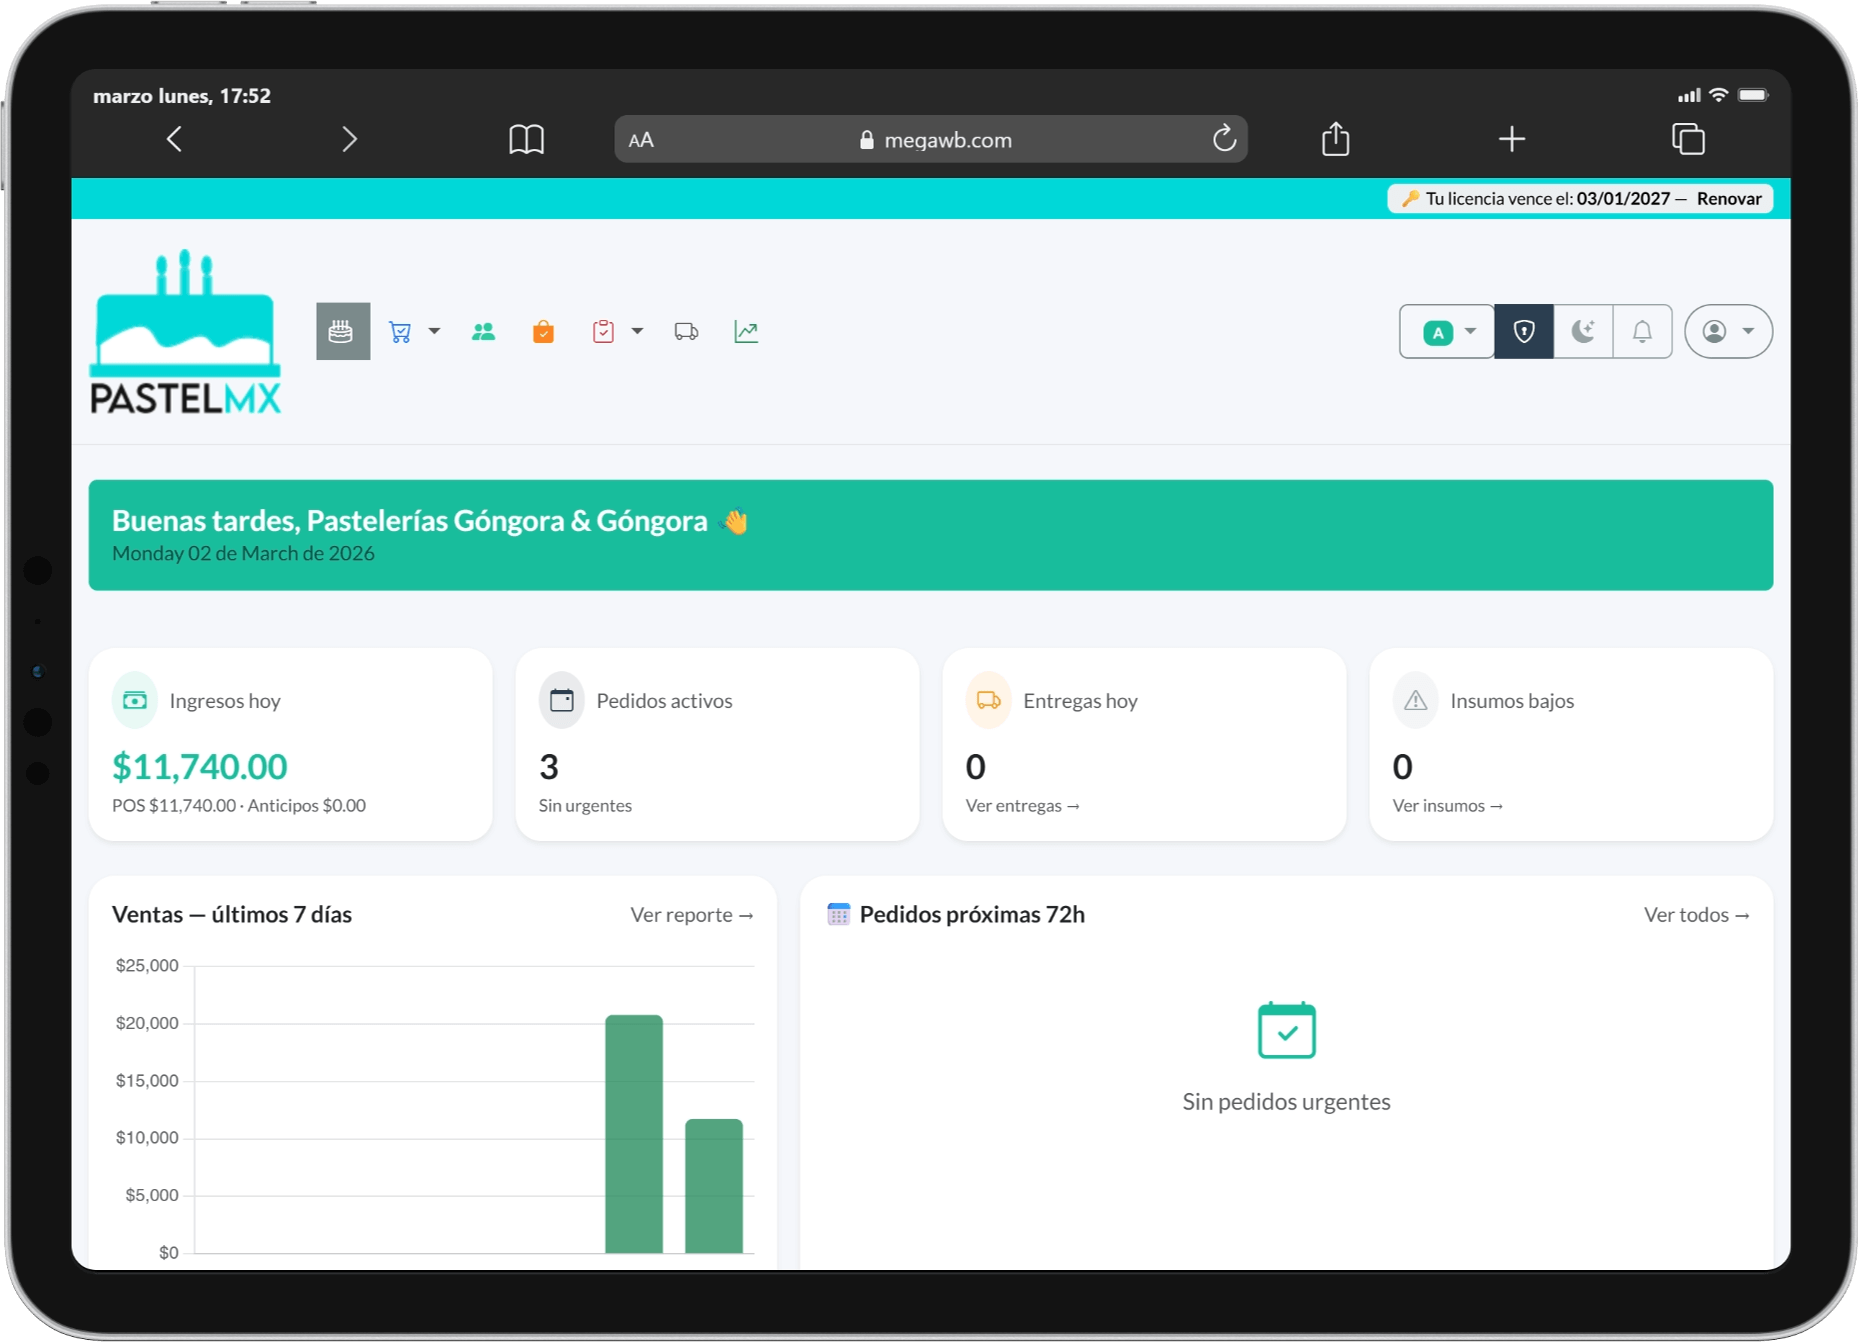
Task: Open the reports line chart icon
Action: click(746, 332)
